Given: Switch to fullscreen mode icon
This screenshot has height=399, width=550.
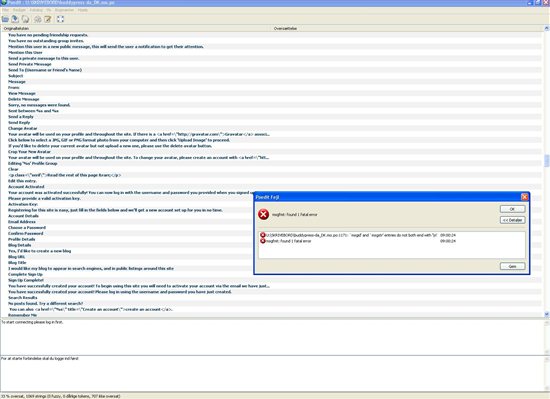Looking at the screenshot, I should tap(60, 19).
